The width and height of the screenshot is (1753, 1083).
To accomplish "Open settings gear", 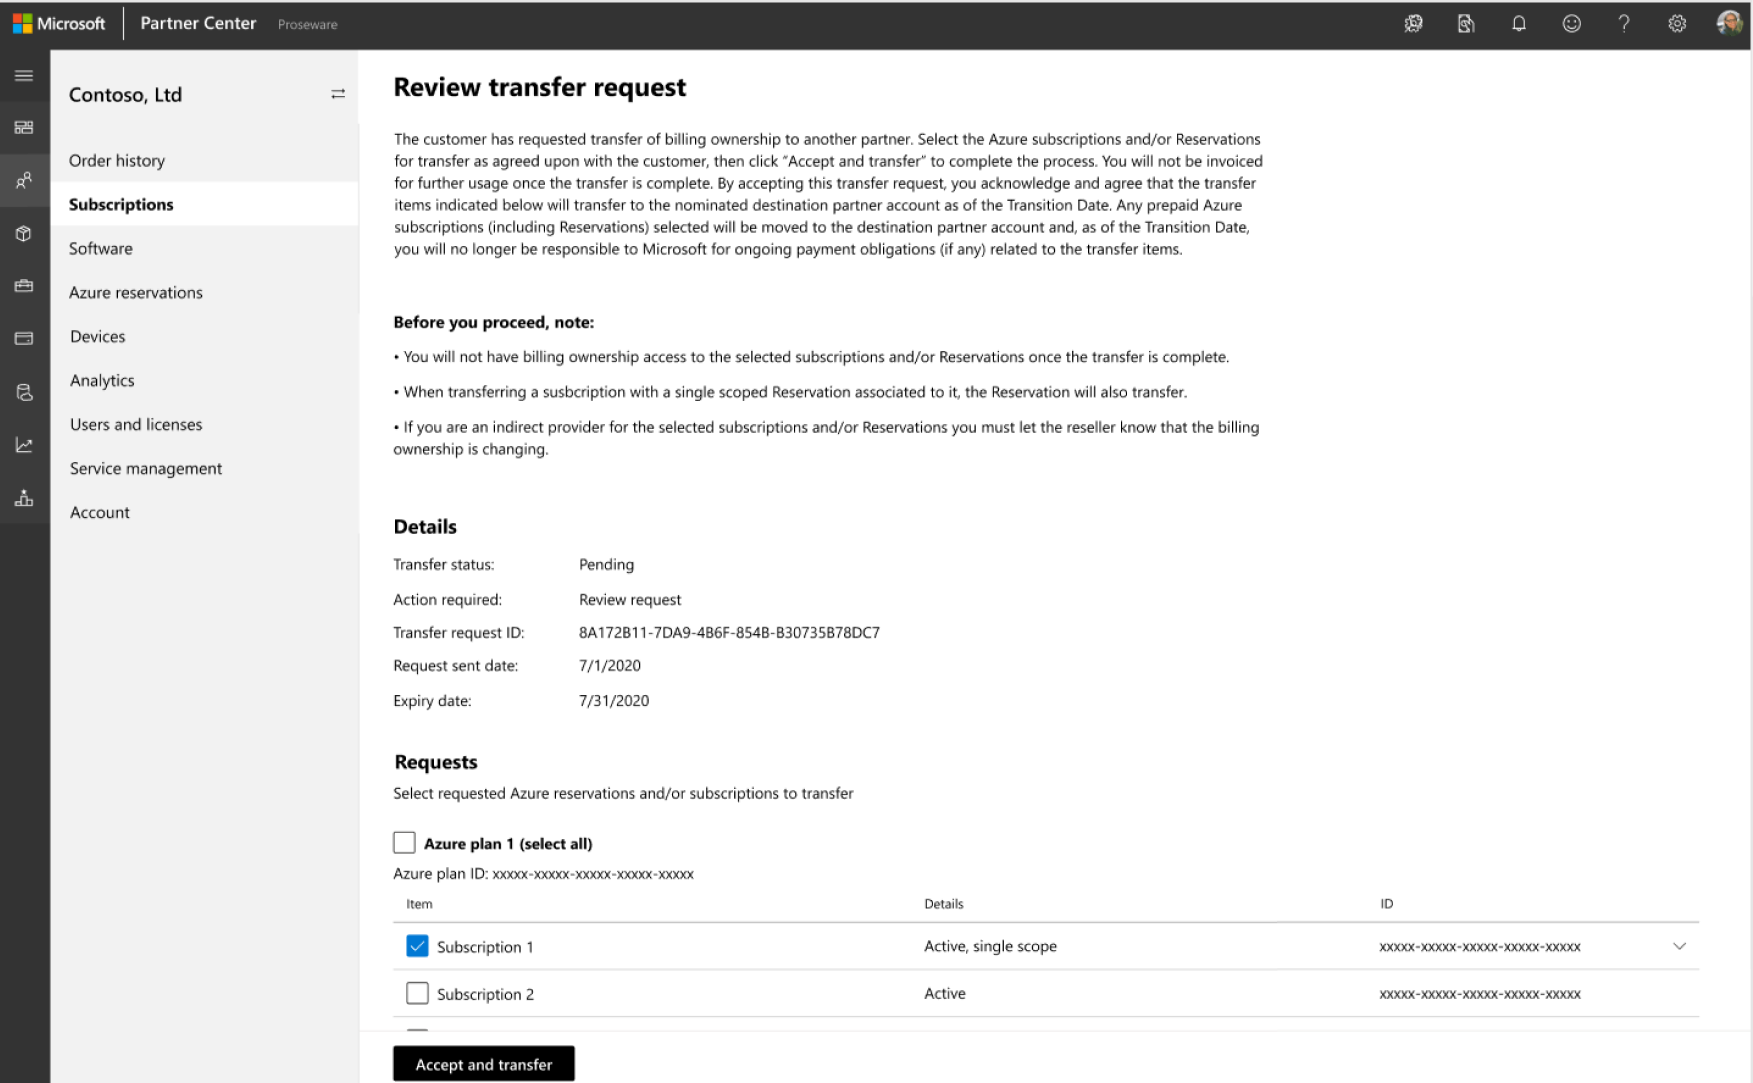I will point(1677,24).
